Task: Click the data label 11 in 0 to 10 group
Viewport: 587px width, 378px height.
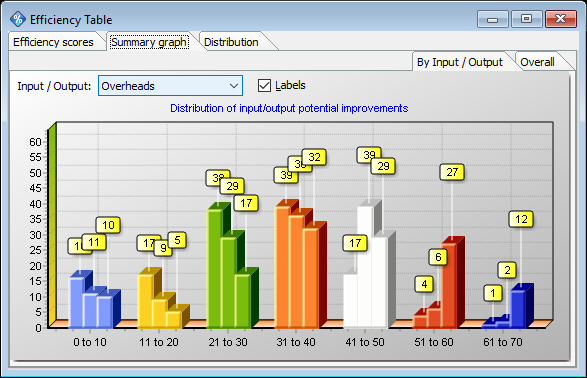Action: tap(94, 243)
